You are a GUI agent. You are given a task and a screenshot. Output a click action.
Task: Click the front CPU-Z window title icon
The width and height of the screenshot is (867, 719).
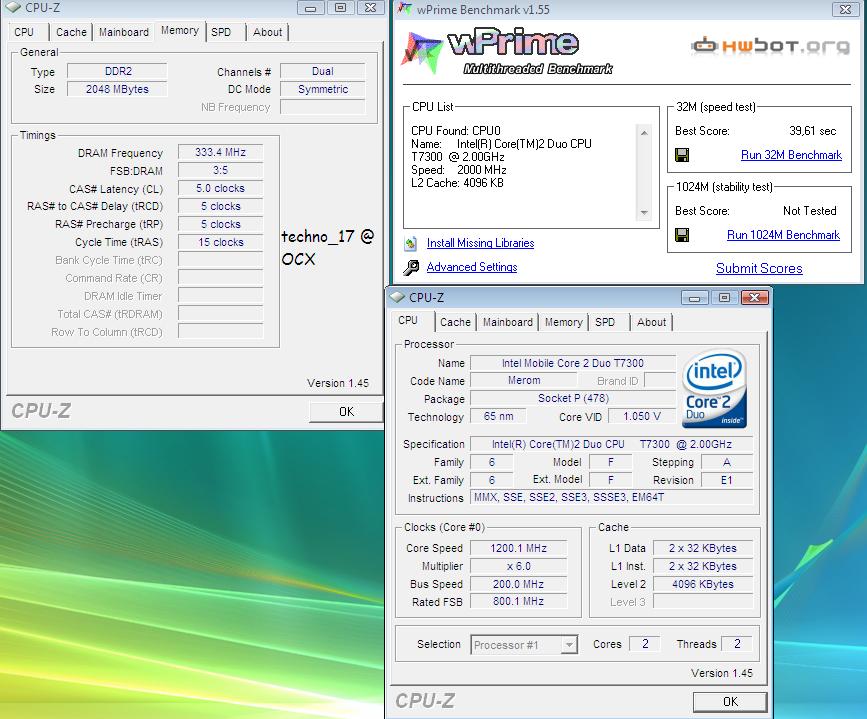[x=397, y=297]
